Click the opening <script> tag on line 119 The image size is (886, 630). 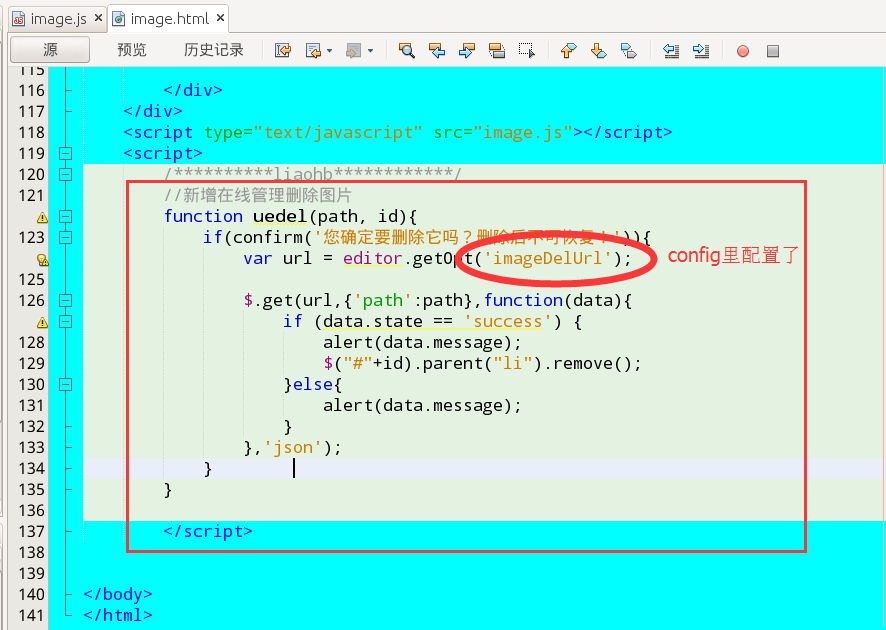click(x=163, y=153)
